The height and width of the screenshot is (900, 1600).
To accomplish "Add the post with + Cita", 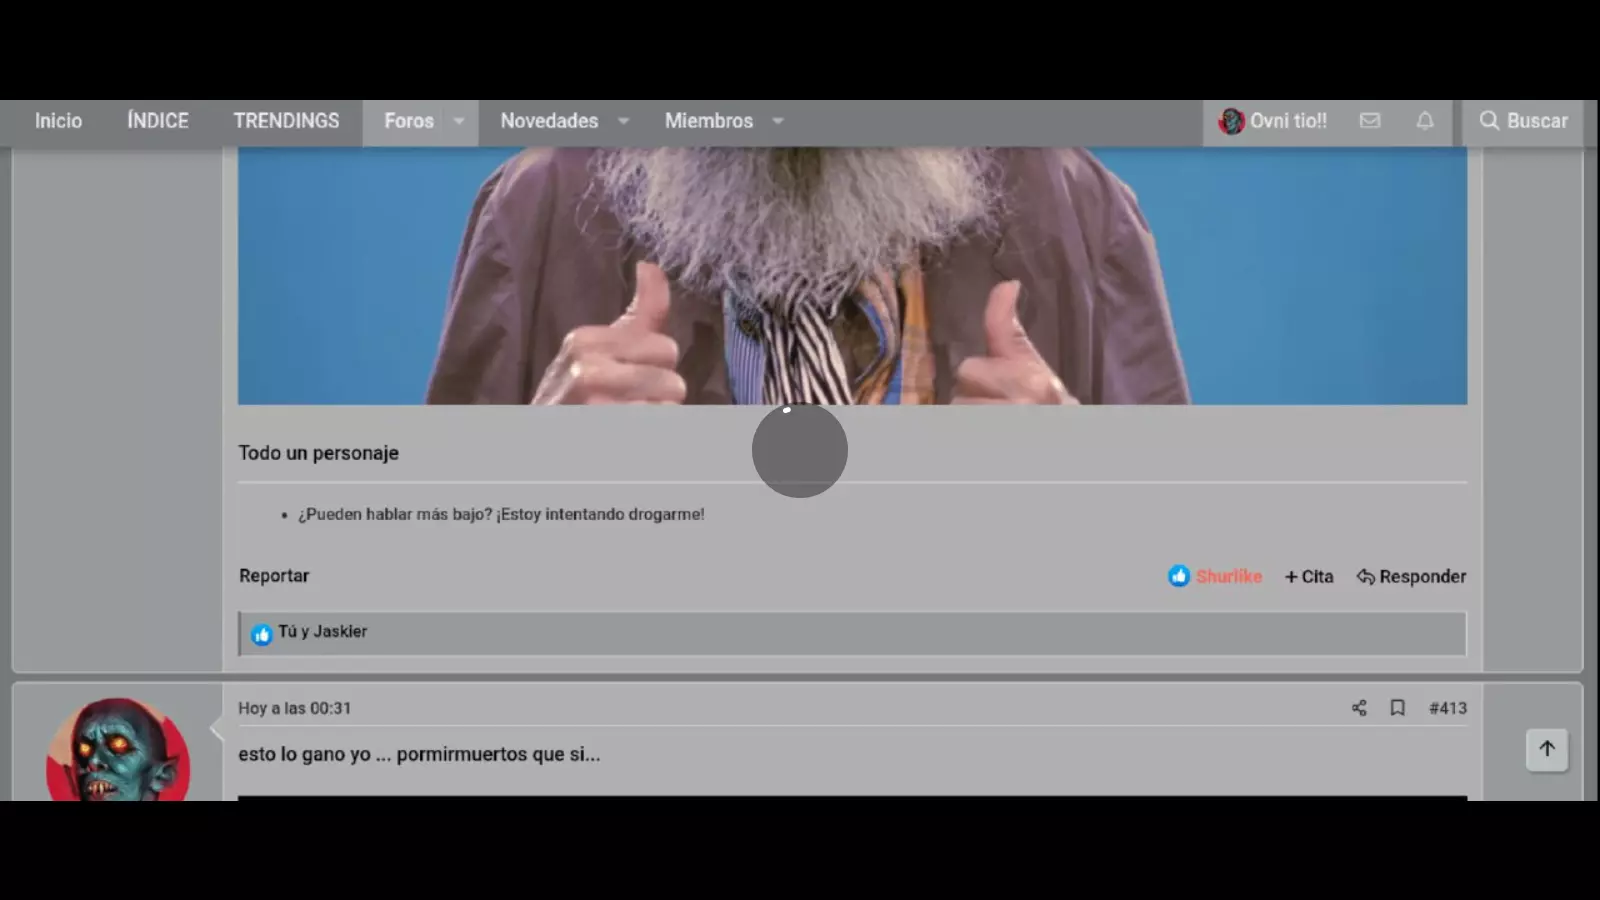I will coord(1309,577).
